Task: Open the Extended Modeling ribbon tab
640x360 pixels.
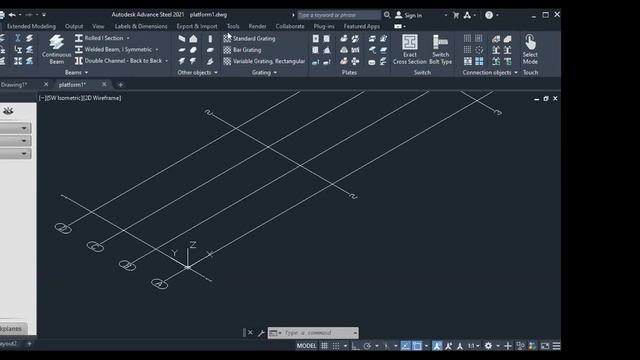Action: pos(31,26)
